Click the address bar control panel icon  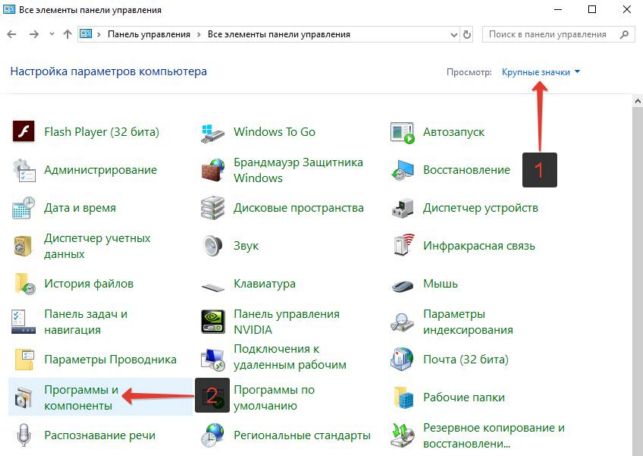86,34
